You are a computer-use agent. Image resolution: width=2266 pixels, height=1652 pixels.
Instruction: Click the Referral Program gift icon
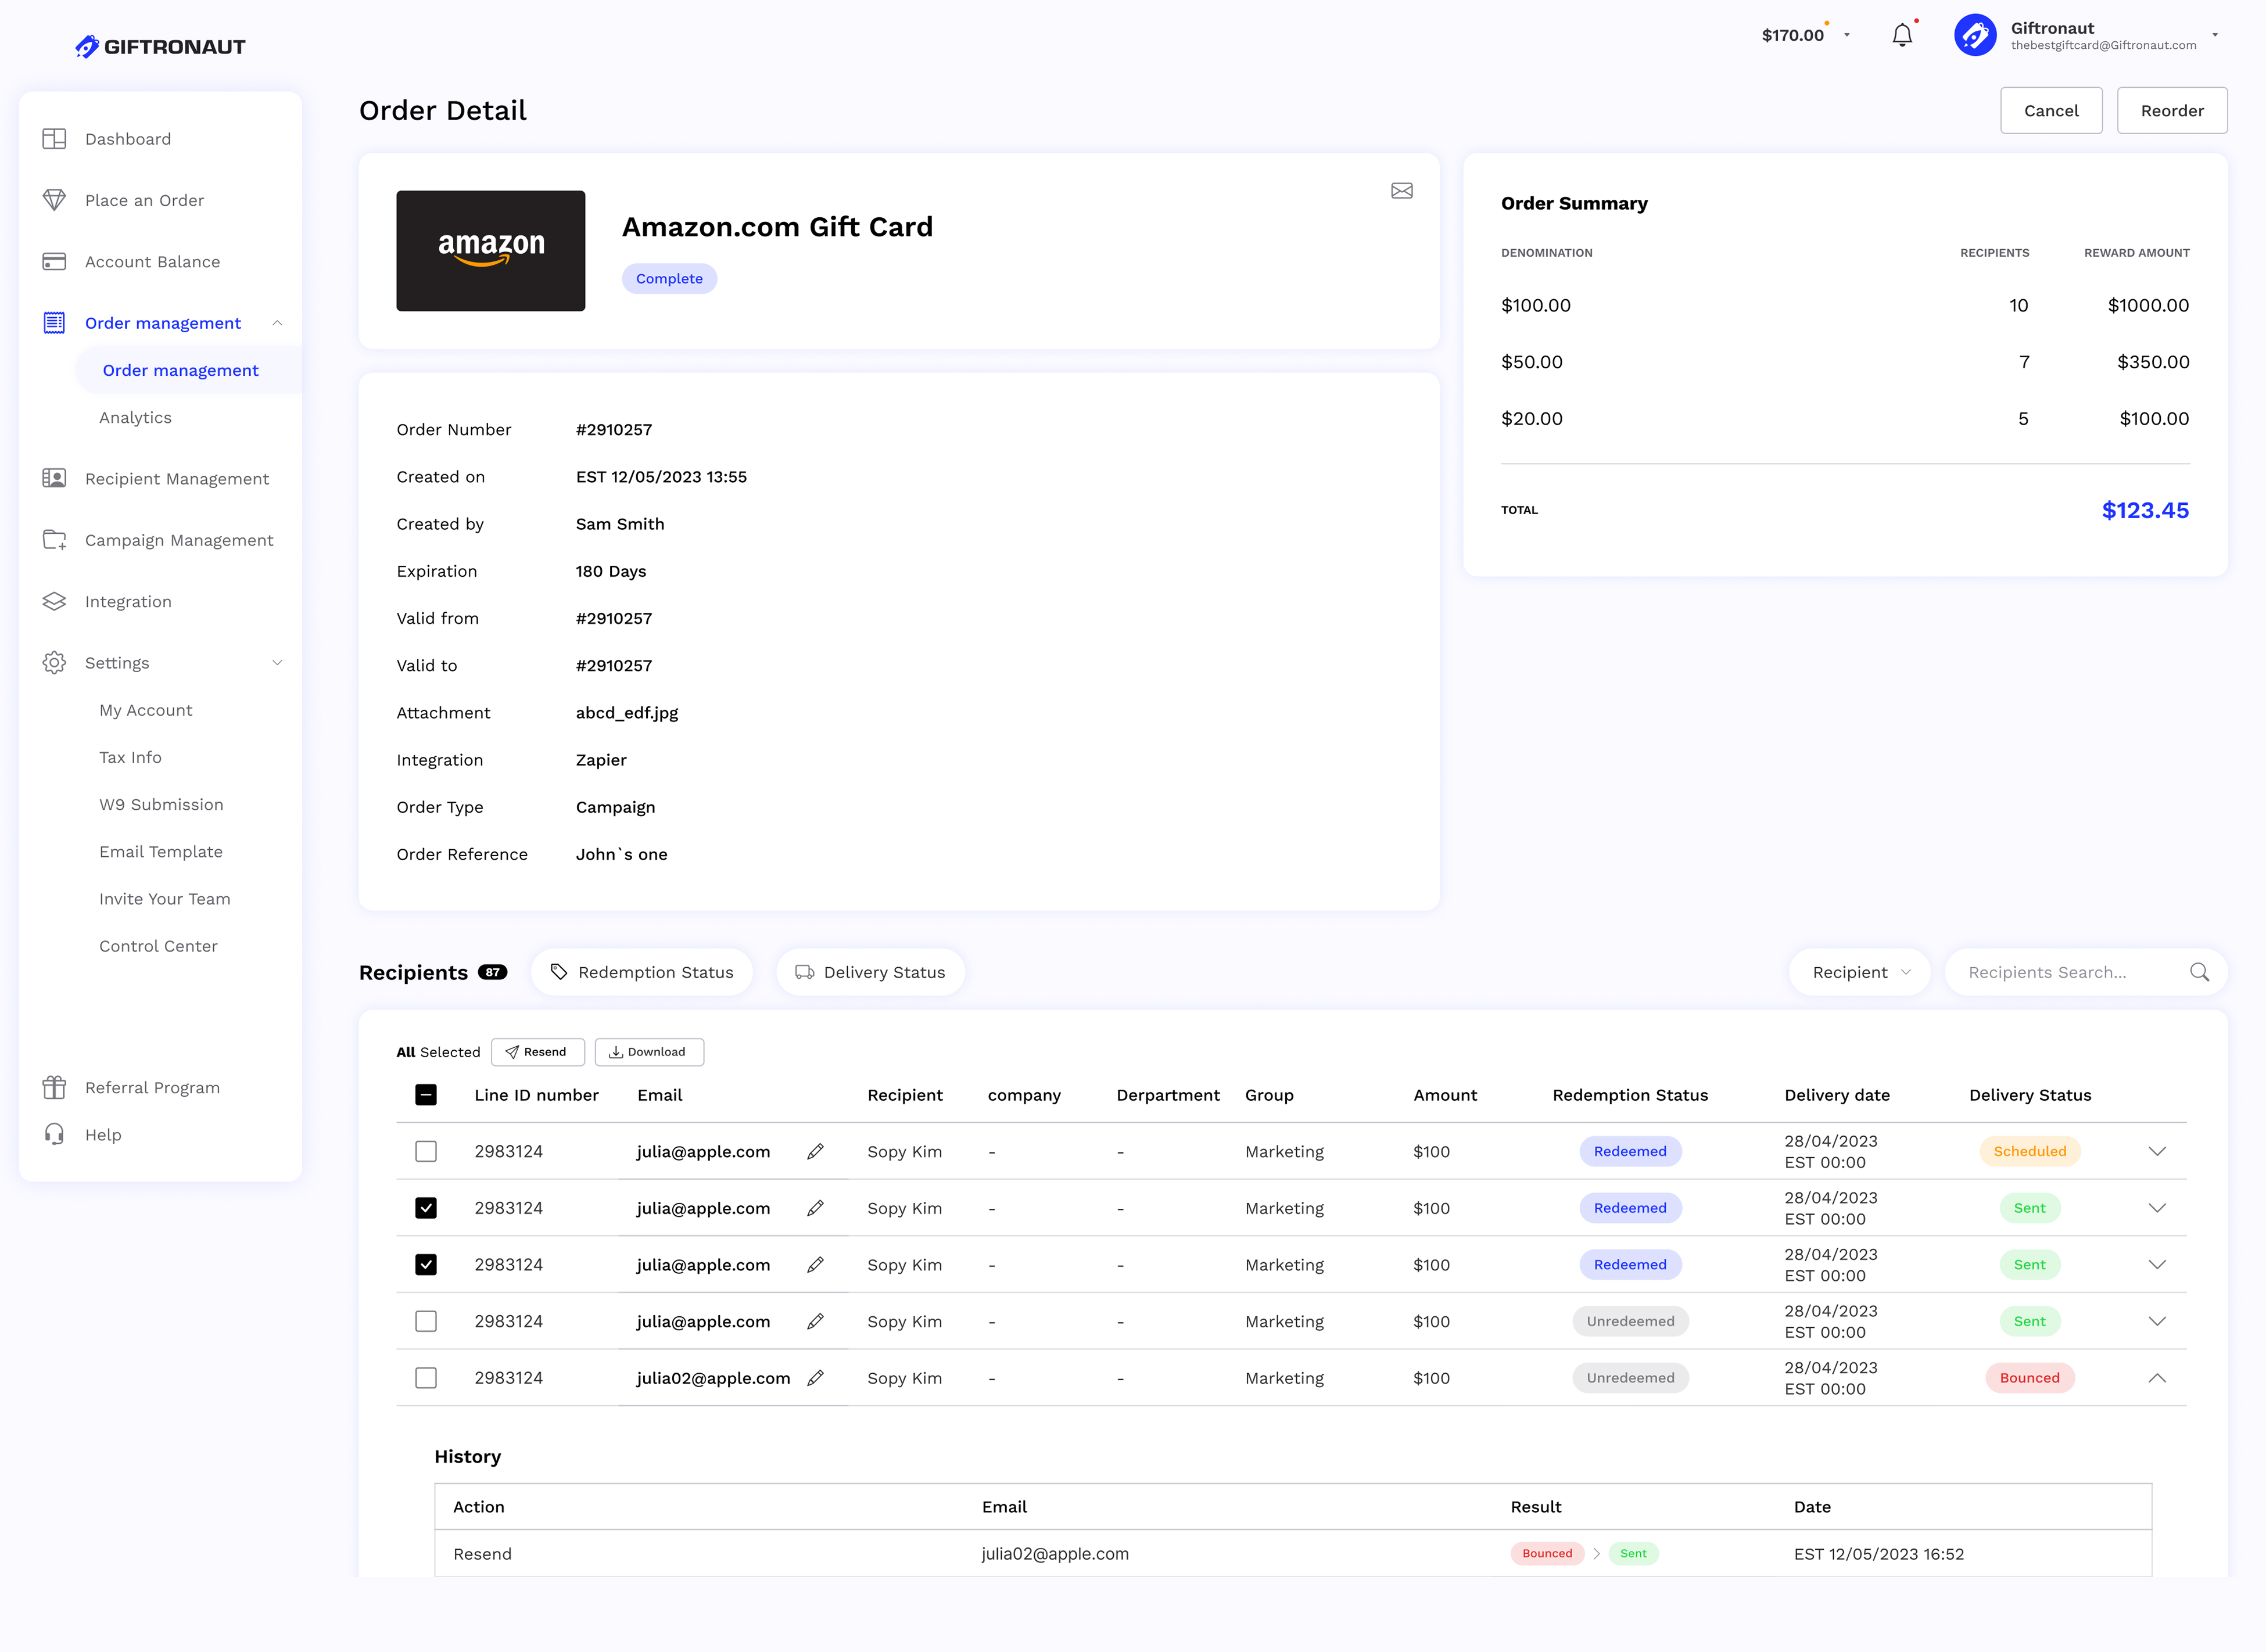54,1087
